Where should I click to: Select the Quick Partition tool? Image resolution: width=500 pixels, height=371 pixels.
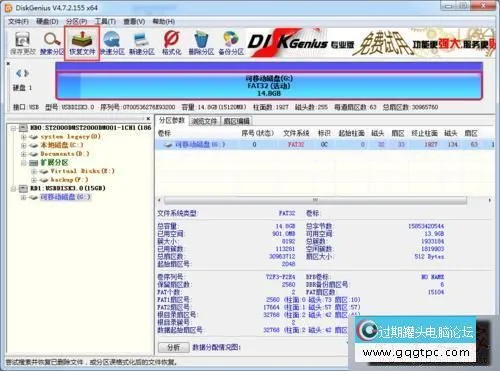coord(112,43)
